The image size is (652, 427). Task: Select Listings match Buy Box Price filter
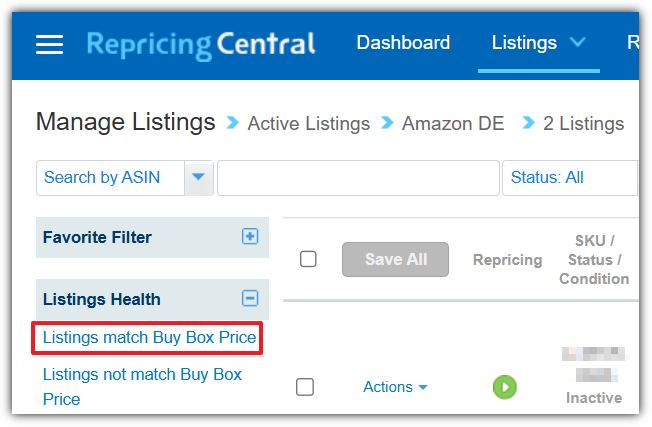click(x=149, y=338)
